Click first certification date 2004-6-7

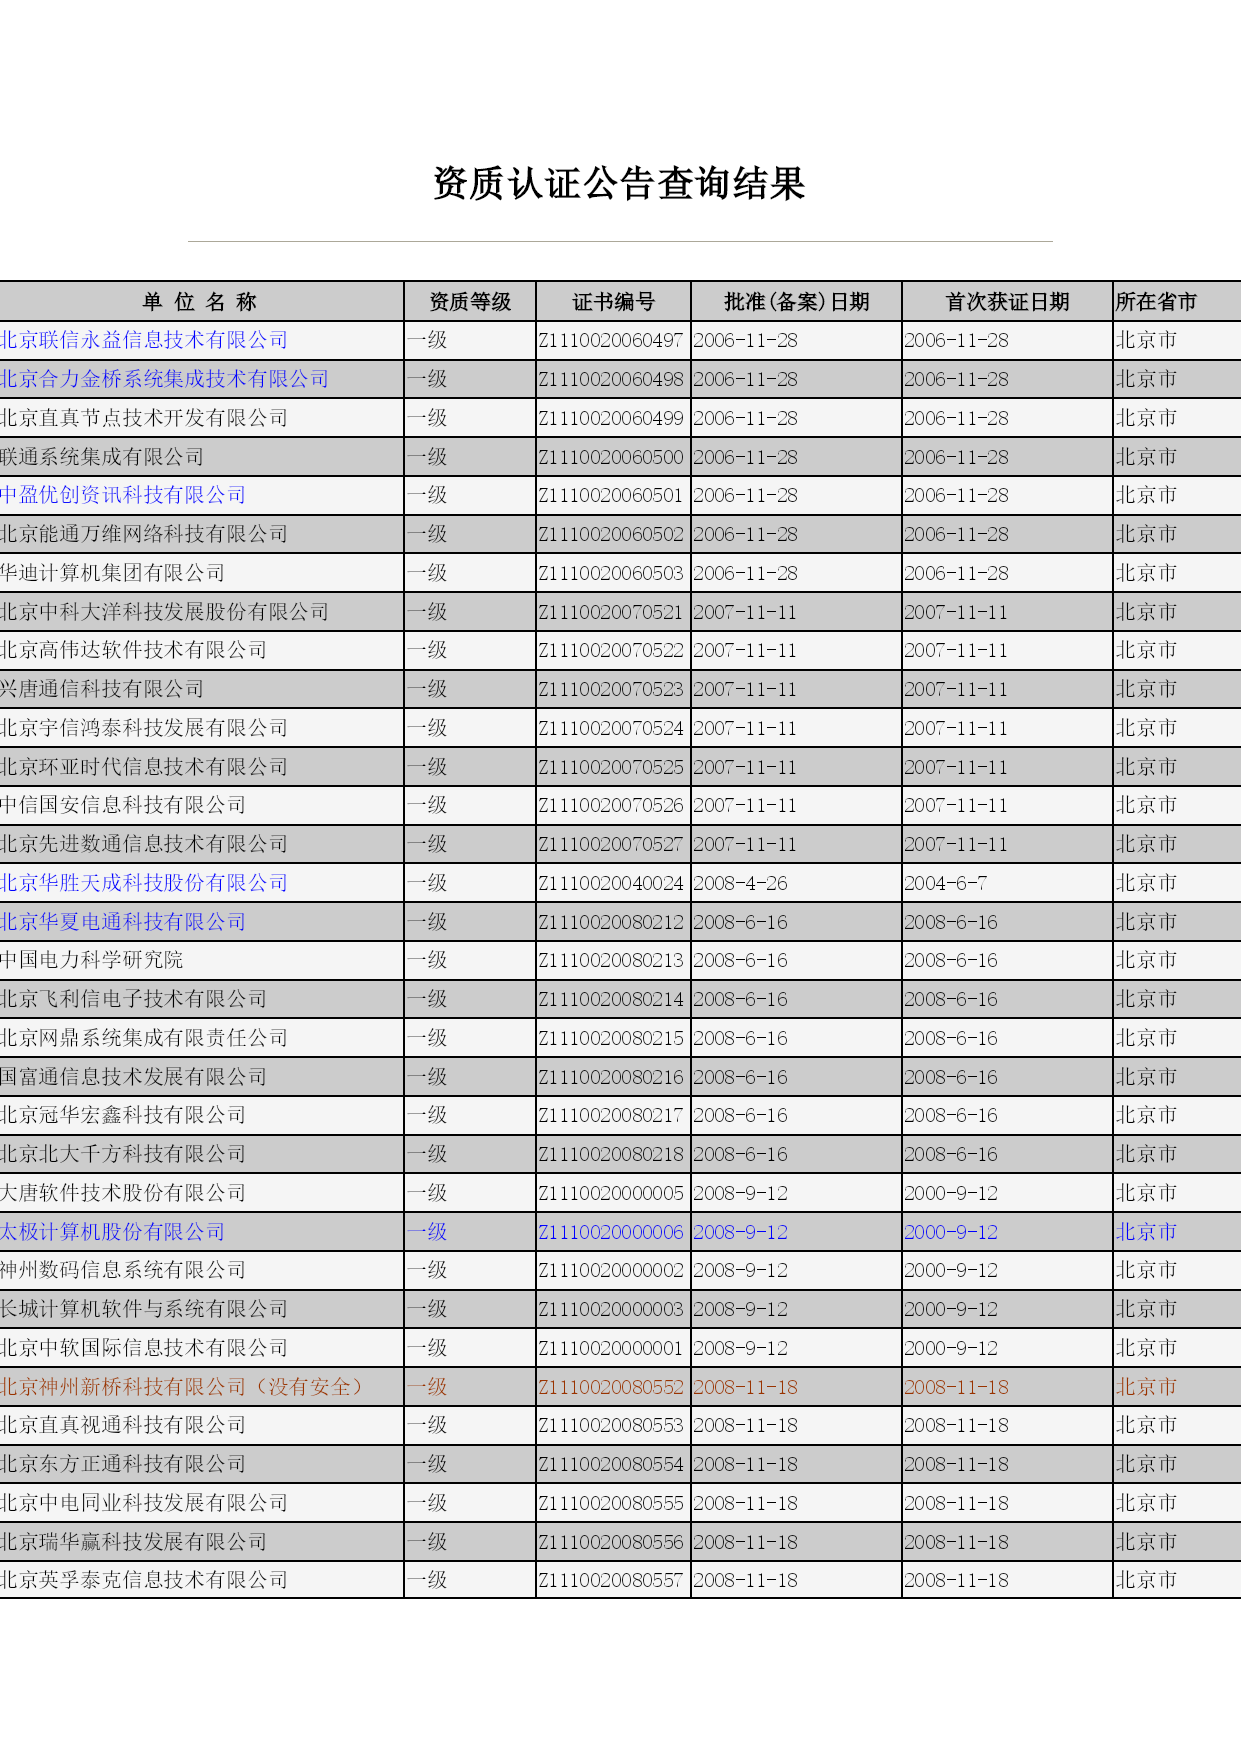coord(946,883)
